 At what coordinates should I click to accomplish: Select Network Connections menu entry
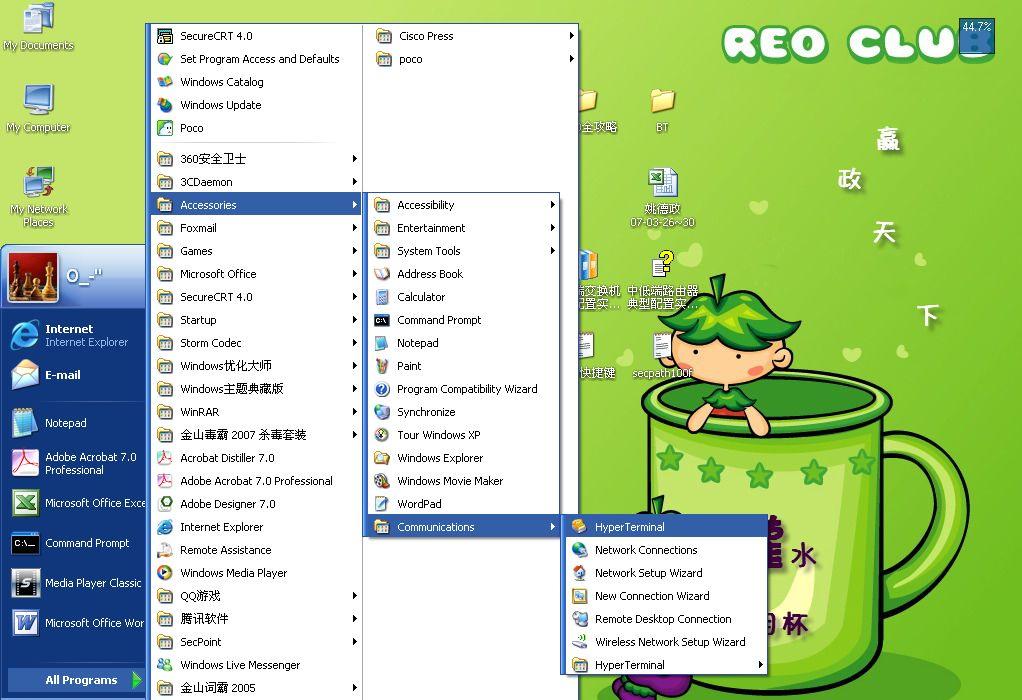(x=644, y=549)
